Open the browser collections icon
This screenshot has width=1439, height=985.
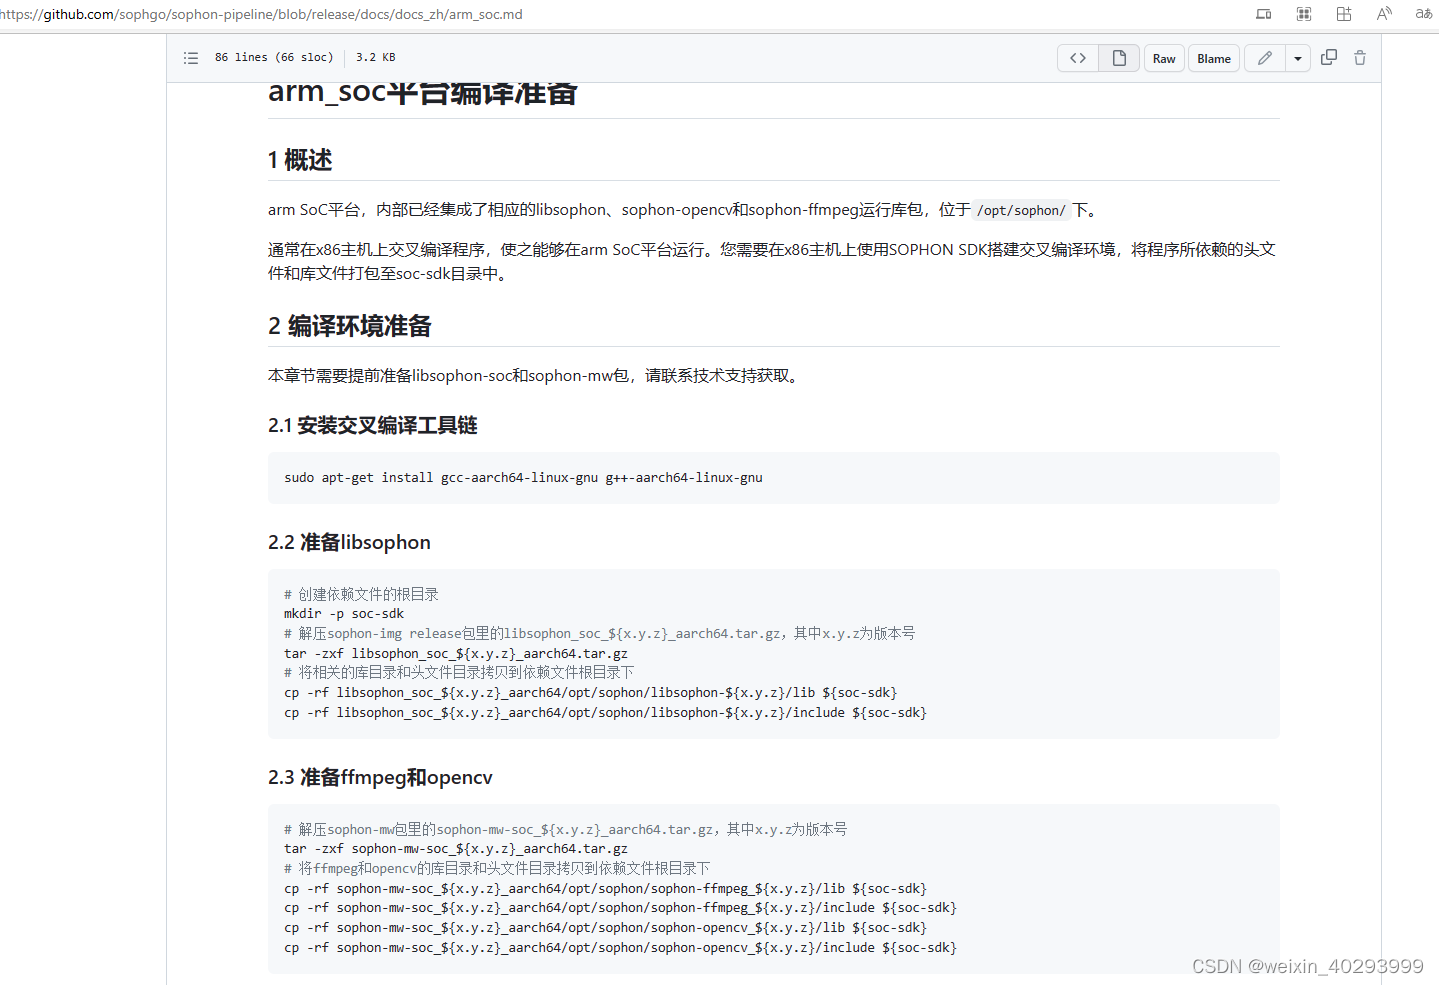click(x=1344, y=14)
